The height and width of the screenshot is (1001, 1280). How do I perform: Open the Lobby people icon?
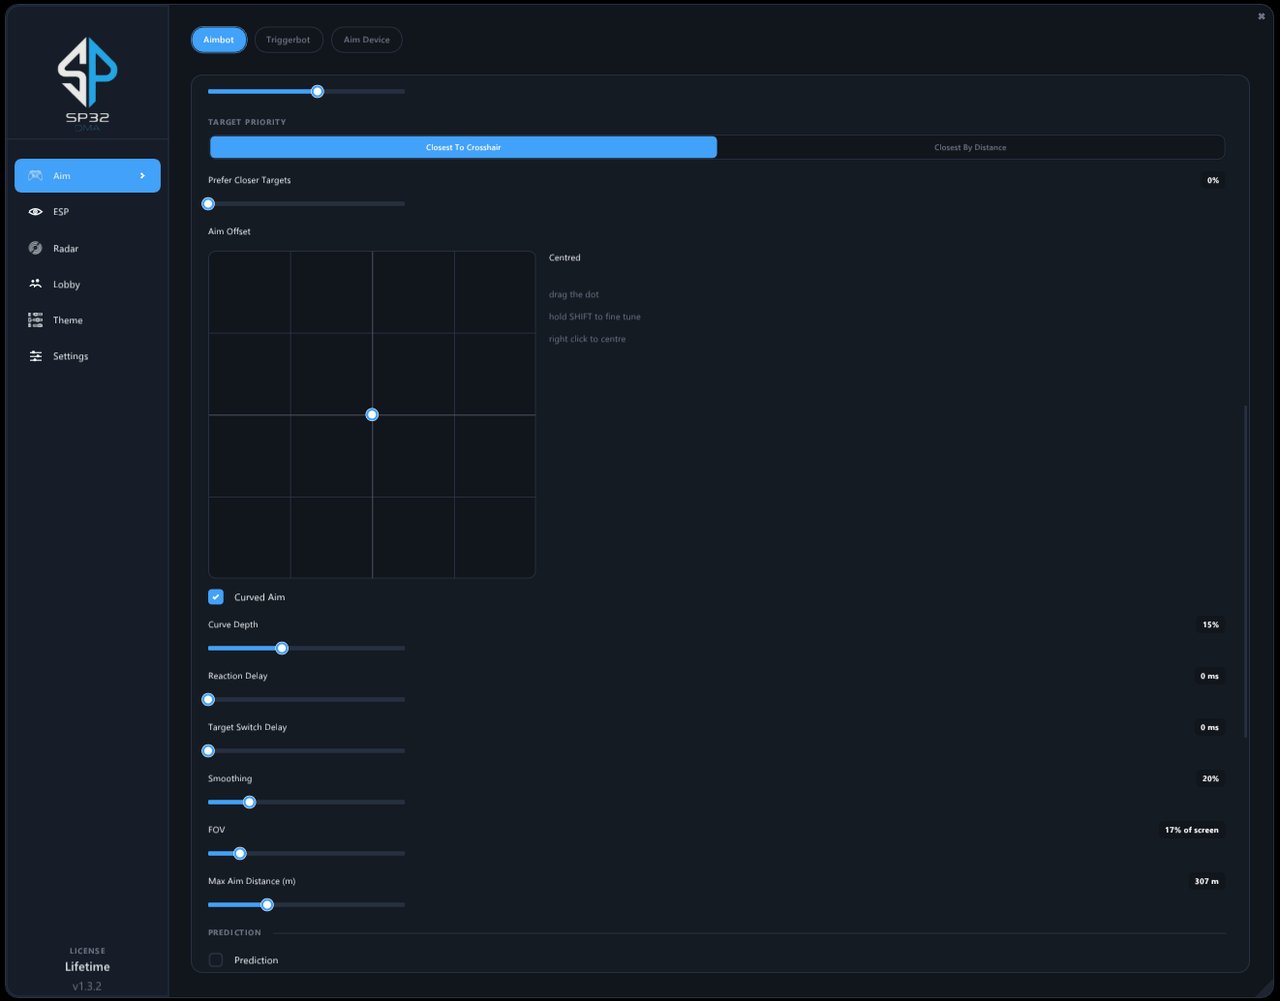coord(35,284)
